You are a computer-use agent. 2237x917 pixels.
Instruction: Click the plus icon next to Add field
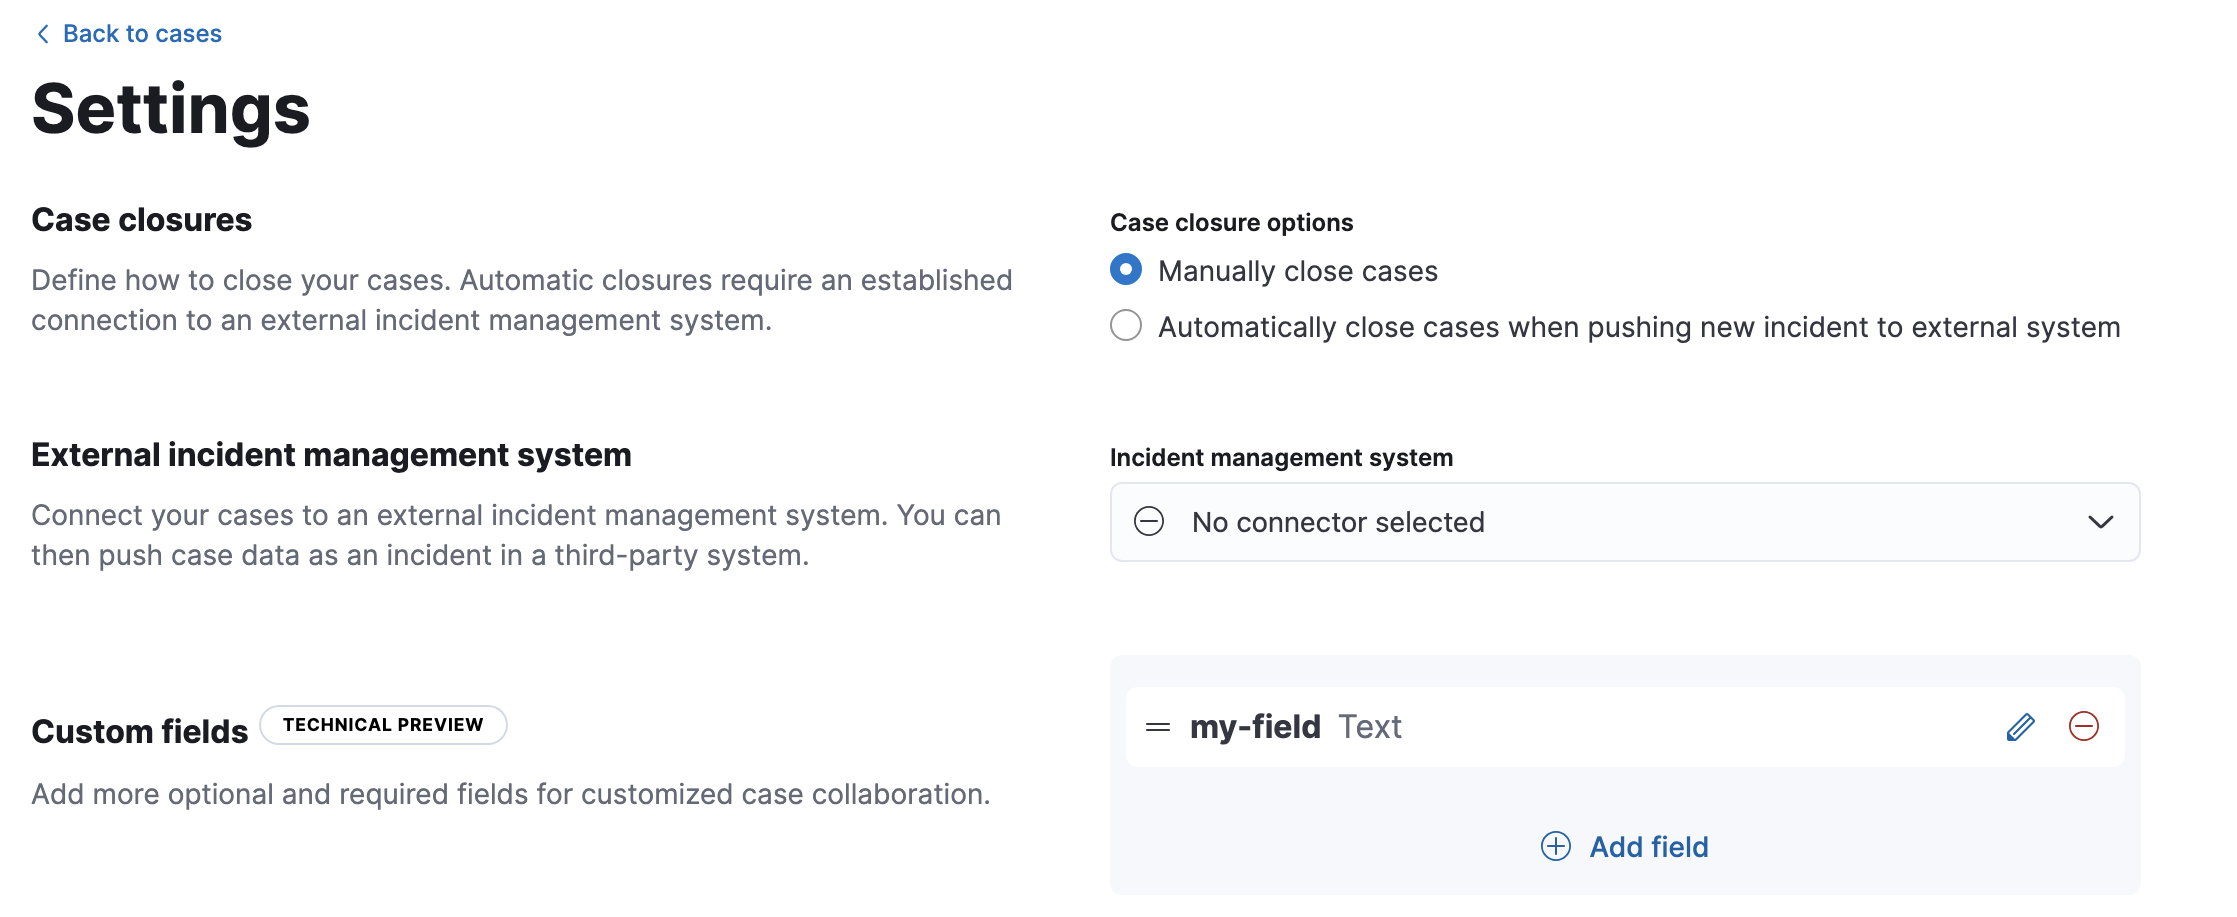pos(1555,846)
